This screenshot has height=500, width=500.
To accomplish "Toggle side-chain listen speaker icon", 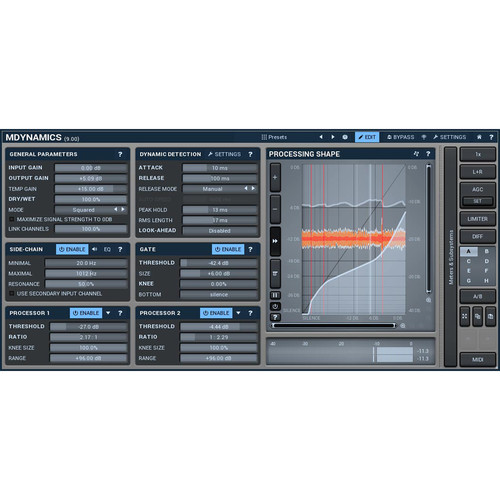I will point(95,249).
